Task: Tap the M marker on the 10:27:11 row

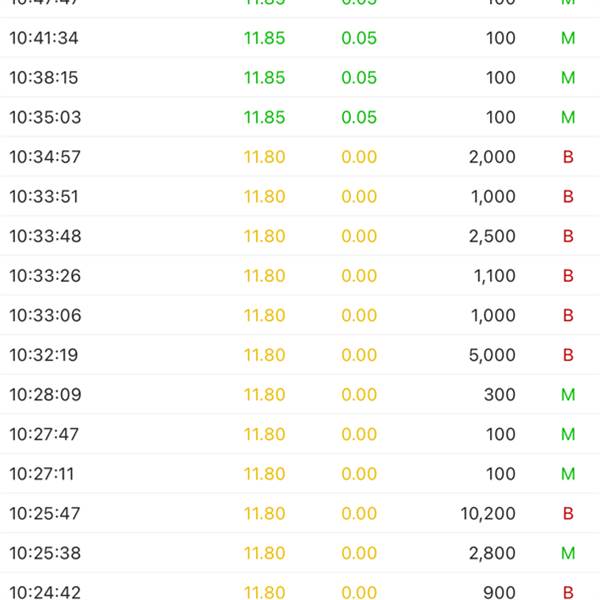Action: point(568,474)
